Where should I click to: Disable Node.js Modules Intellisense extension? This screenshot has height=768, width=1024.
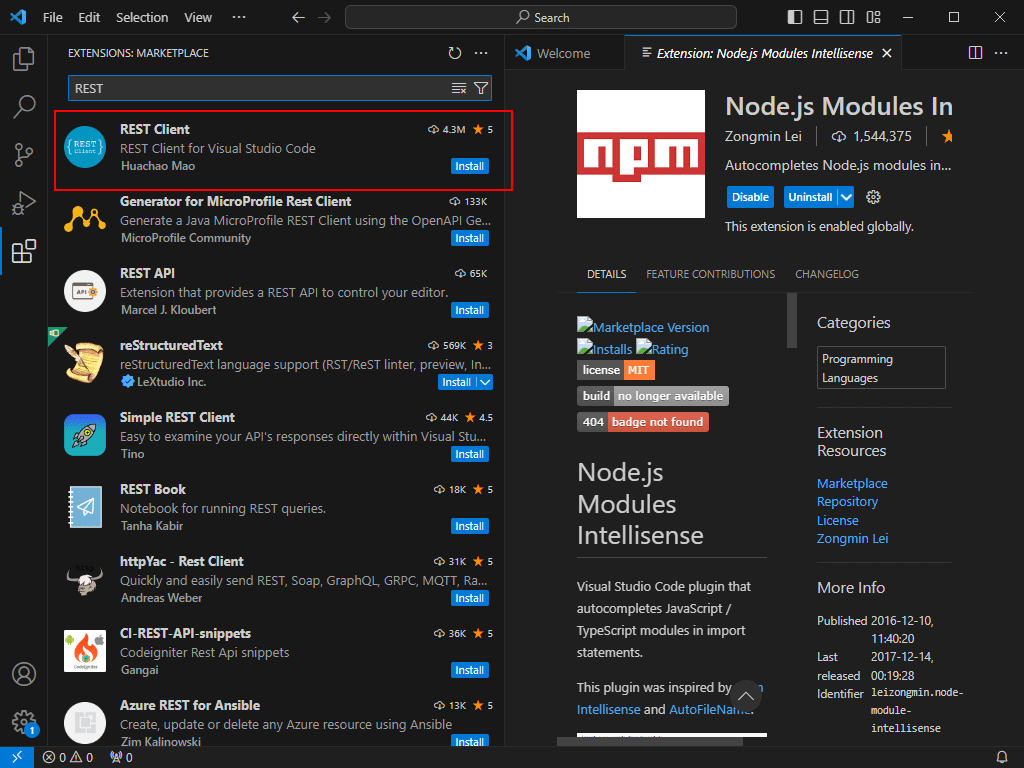click(750, 197)
